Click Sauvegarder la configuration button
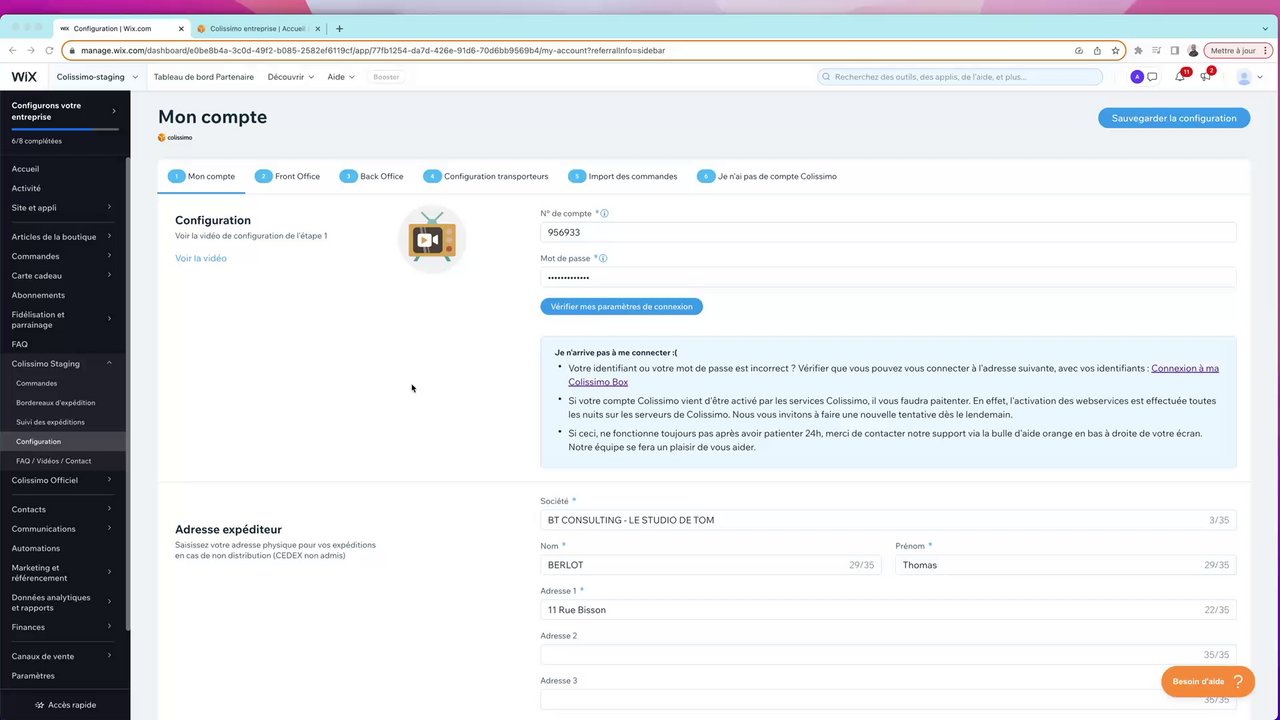Image resolution: width=1280 pixels, height=720 pixels. [x=1174, y=118]
